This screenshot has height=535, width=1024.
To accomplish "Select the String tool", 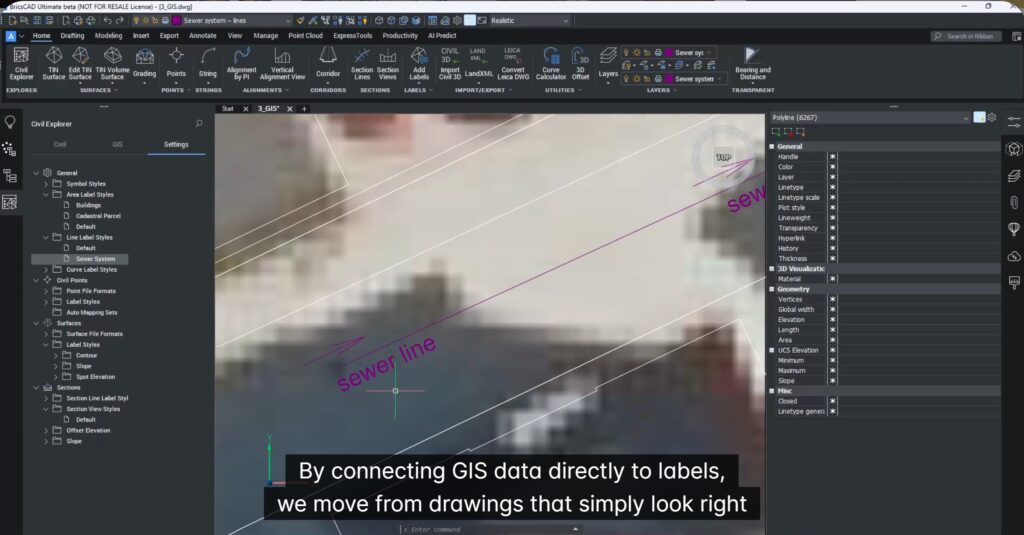I will [208, 63].
